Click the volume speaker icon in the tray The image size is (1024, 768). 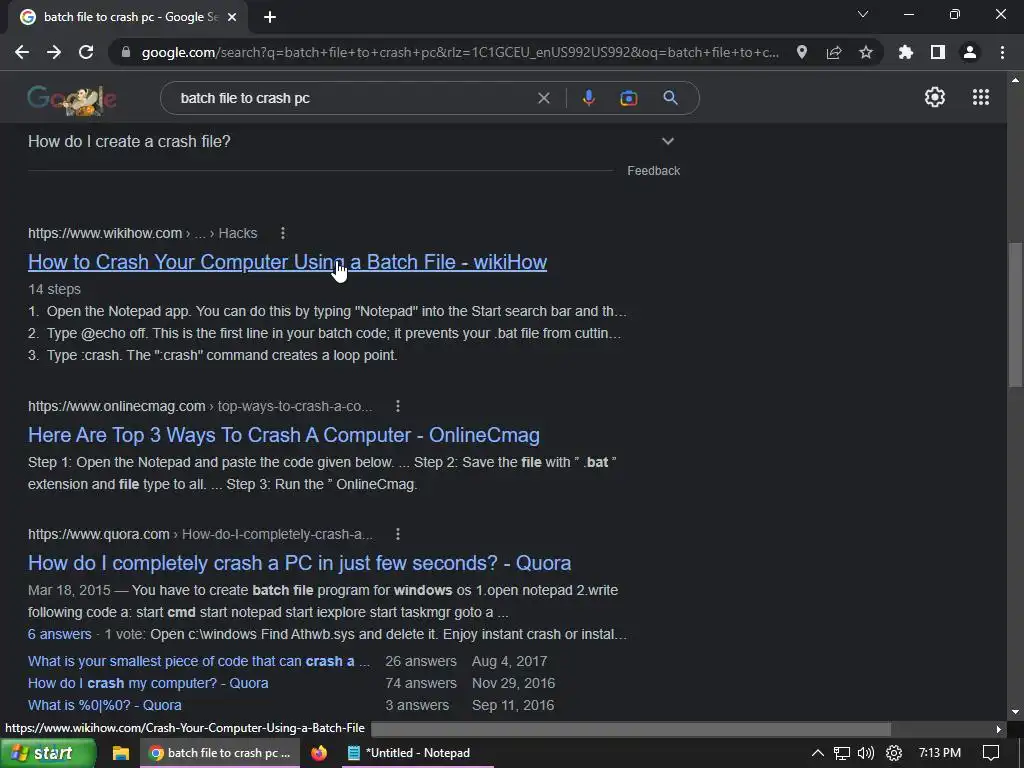click(866, 754)
